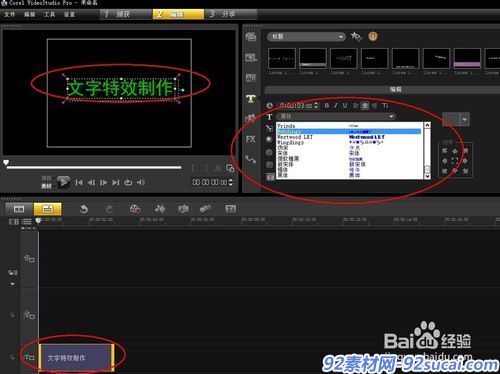
Task: Adjust the title duration 0:00:03:00 spinner
Action: pyautogui.click(x=316, y=106)
